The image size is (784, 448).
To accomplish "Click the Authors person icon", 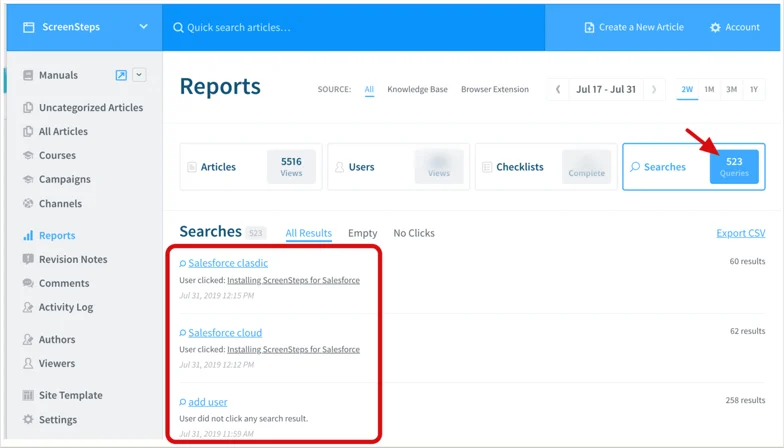I will 28,340.
